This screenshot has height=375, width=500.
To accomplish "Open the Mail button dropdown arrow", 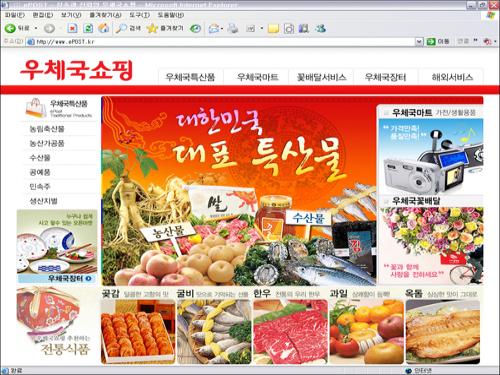I will 222,29.
